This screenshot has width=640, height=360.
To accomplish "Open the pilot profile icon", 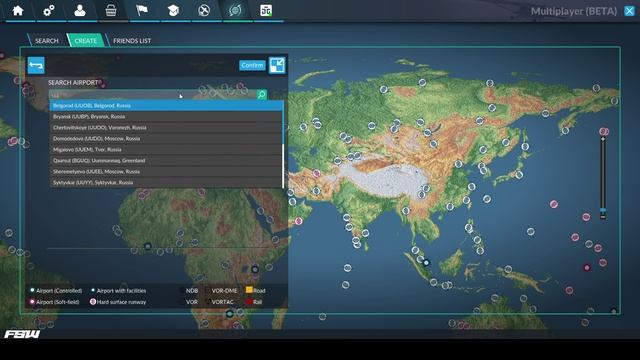I will (x=80, y=10).
